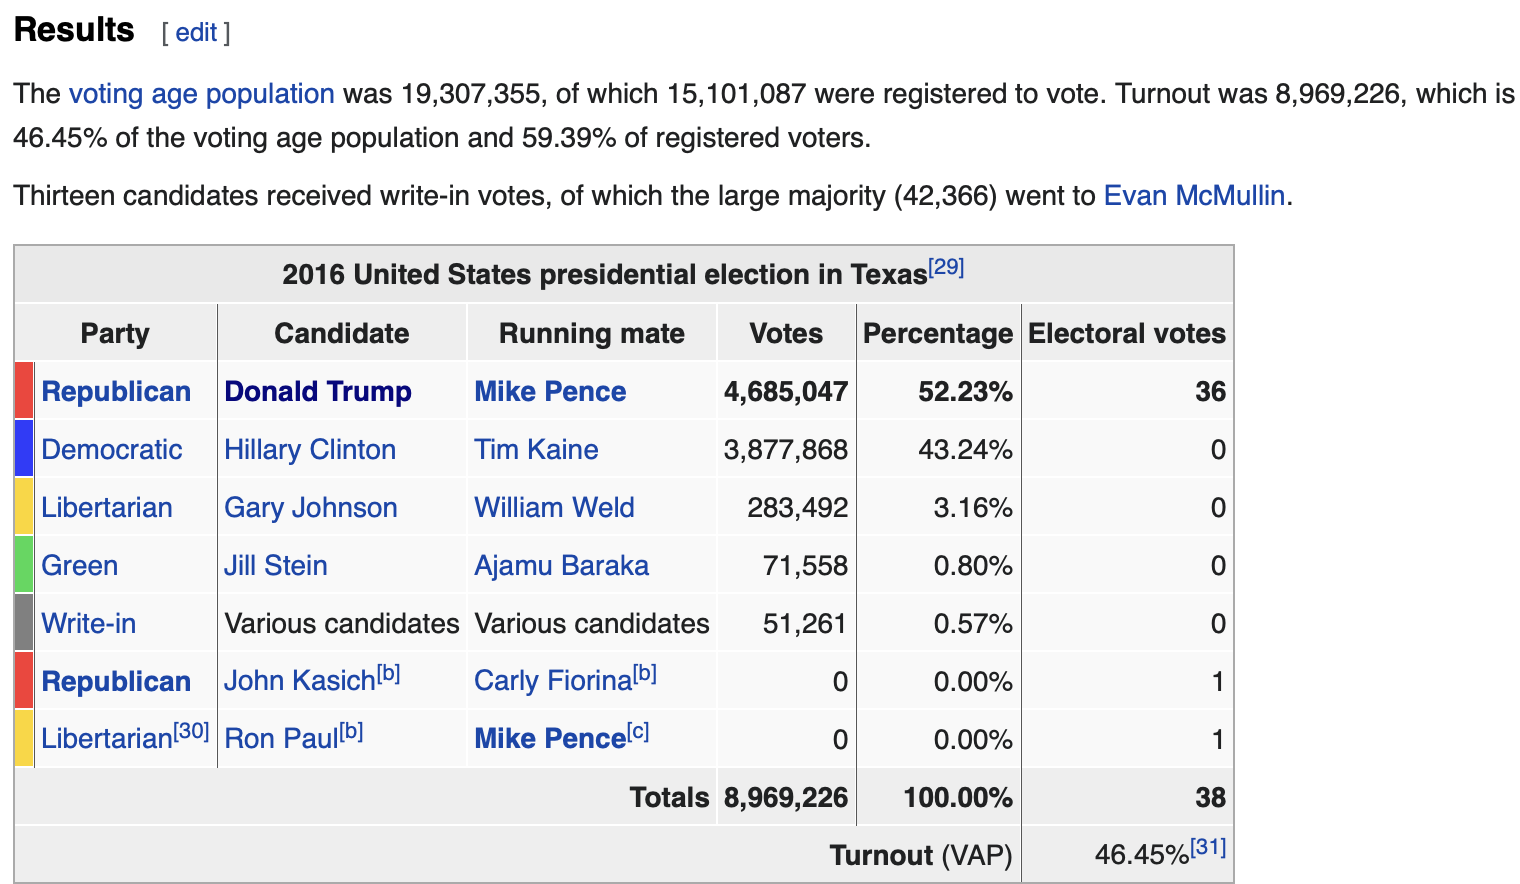Click the blue Democratic party color swatch
This screenshot has height=884, width=1520.
click(24, 450)
